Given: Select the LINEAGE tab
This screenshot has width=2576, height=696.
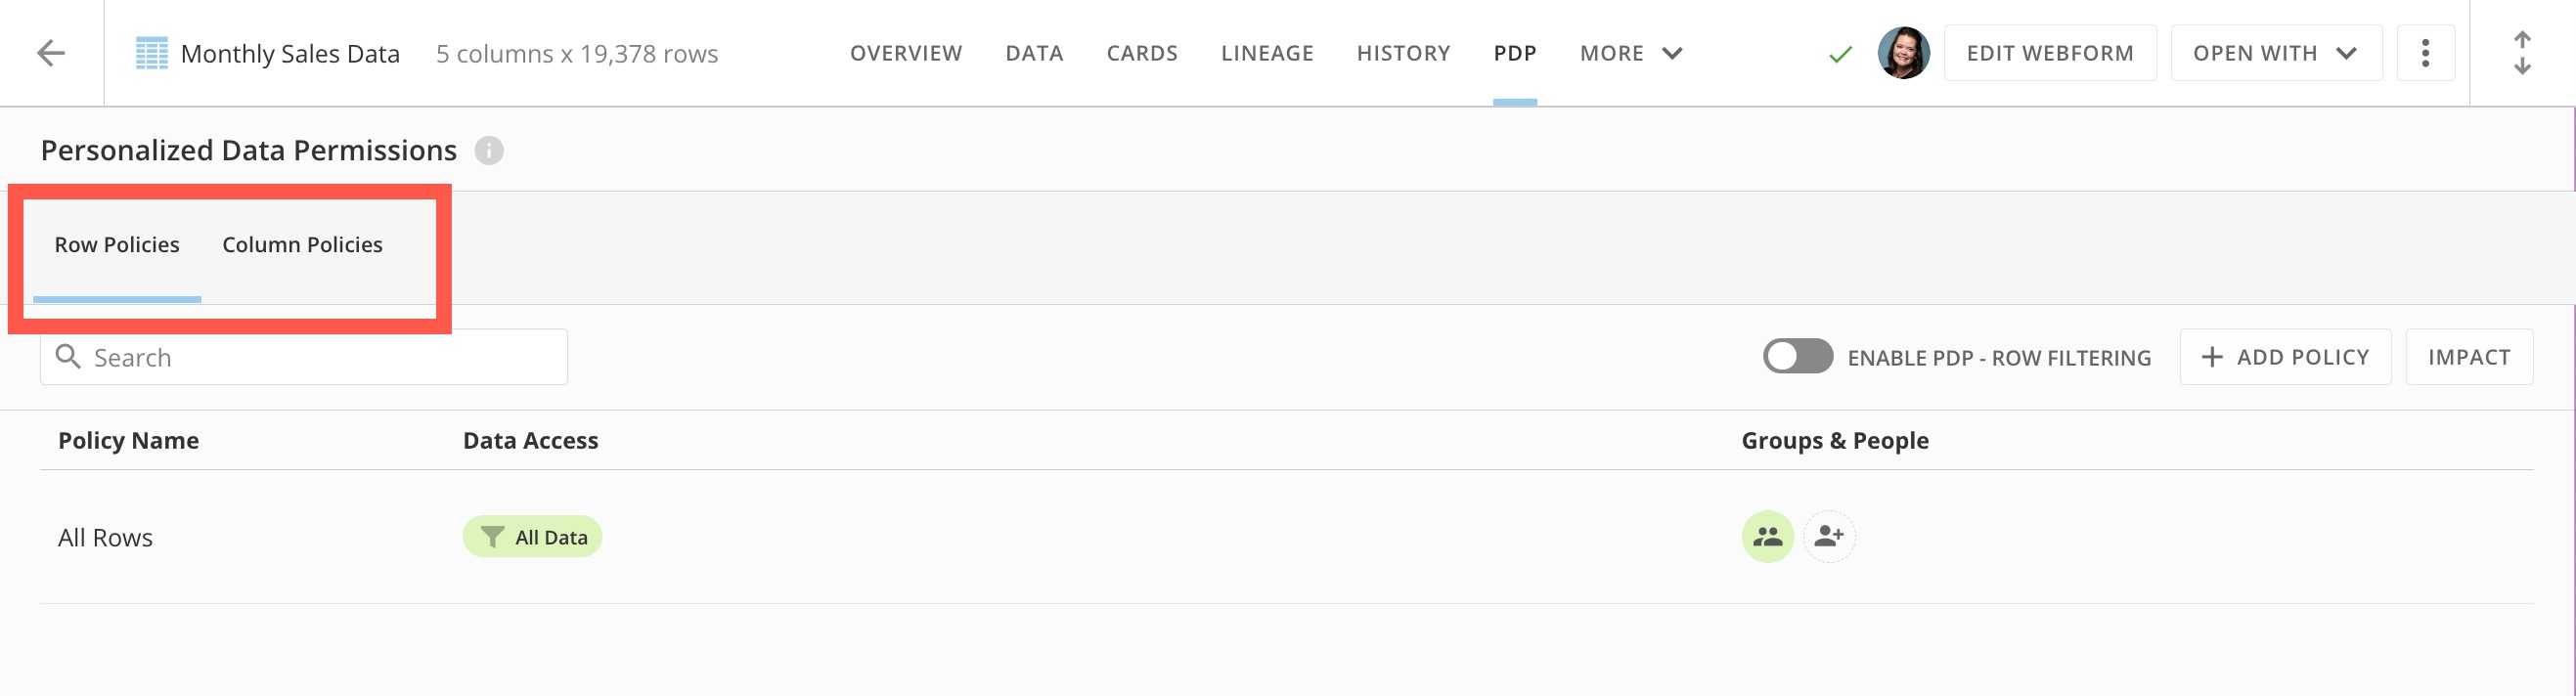Looking at the screenshot, I should pyautogui.click(x=1266, y=53).
